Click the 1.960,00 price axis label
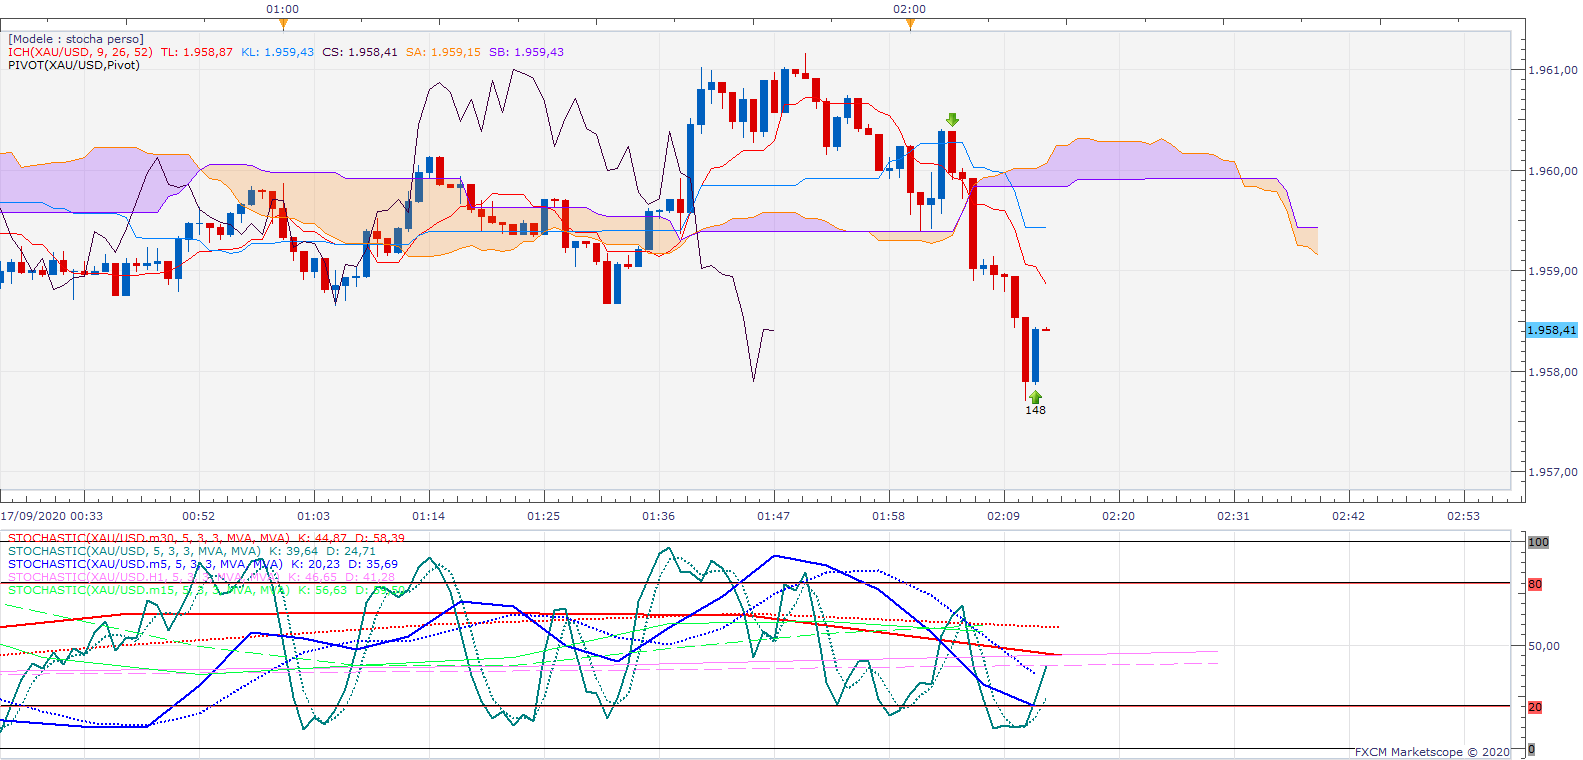Image resolution: width=1583 pixels, height=760 pixels. 1553,171
